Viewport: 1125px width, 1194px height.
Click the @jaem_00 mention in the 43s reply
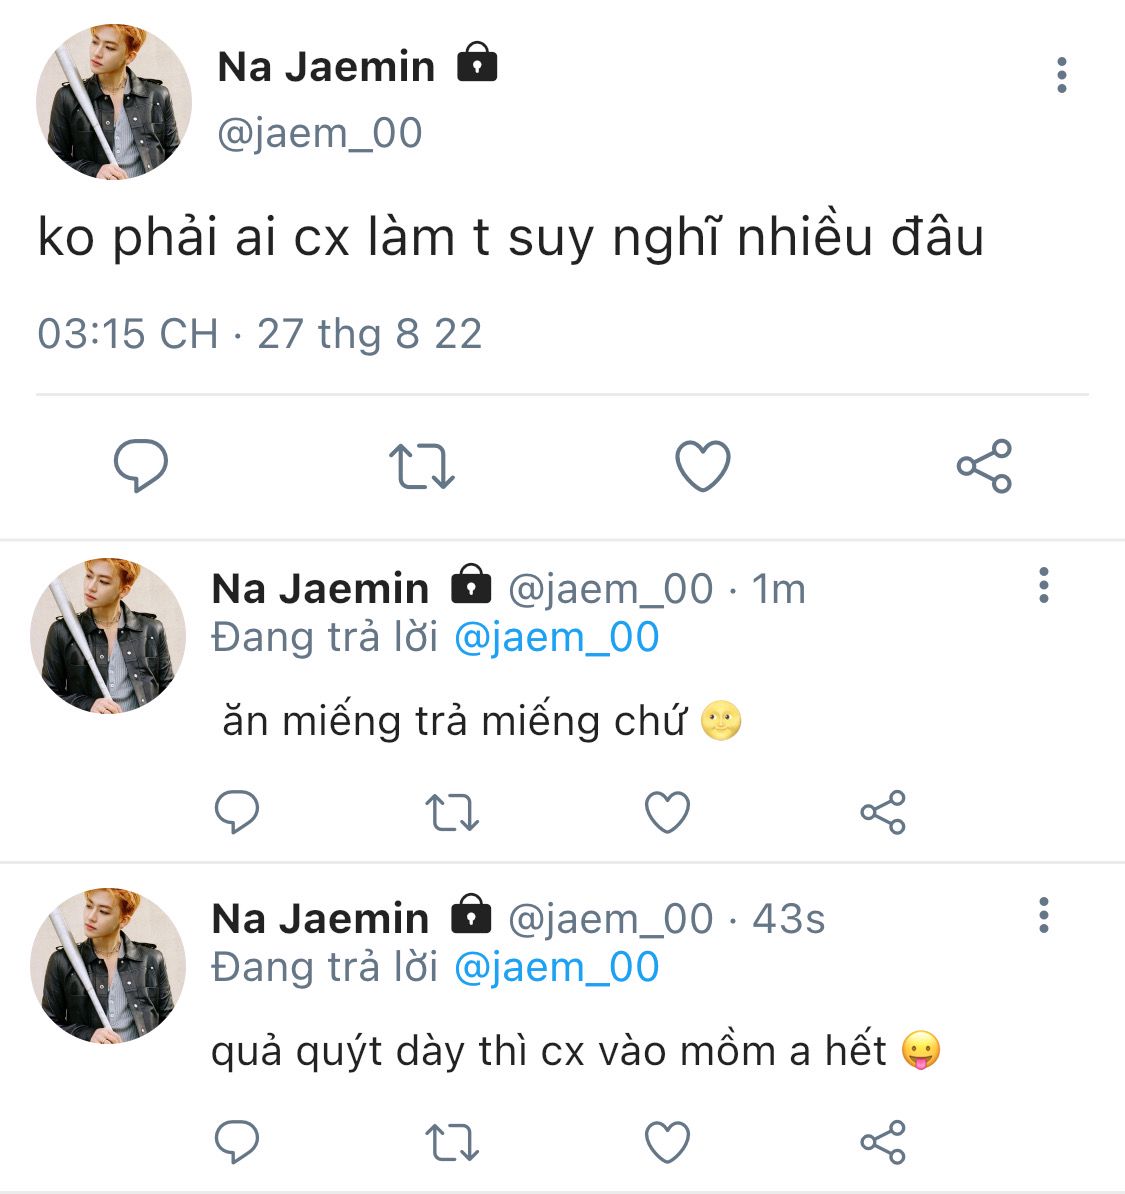pos(556,968)
